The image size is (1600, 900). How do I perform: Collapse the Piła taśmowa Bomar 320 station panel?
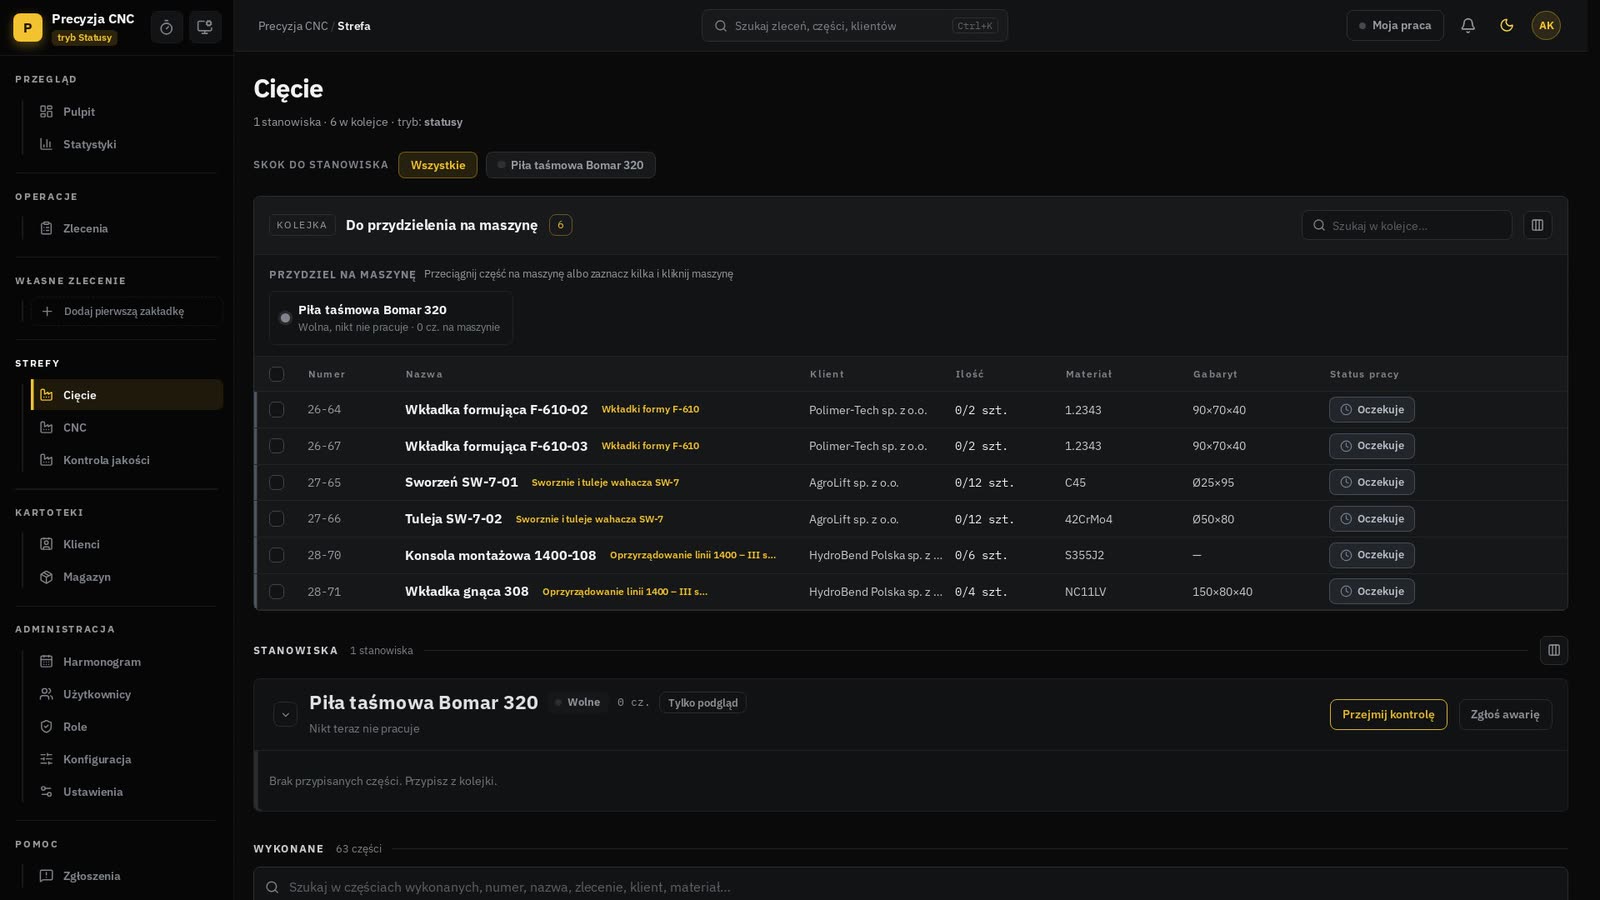(x=285, y=714)
